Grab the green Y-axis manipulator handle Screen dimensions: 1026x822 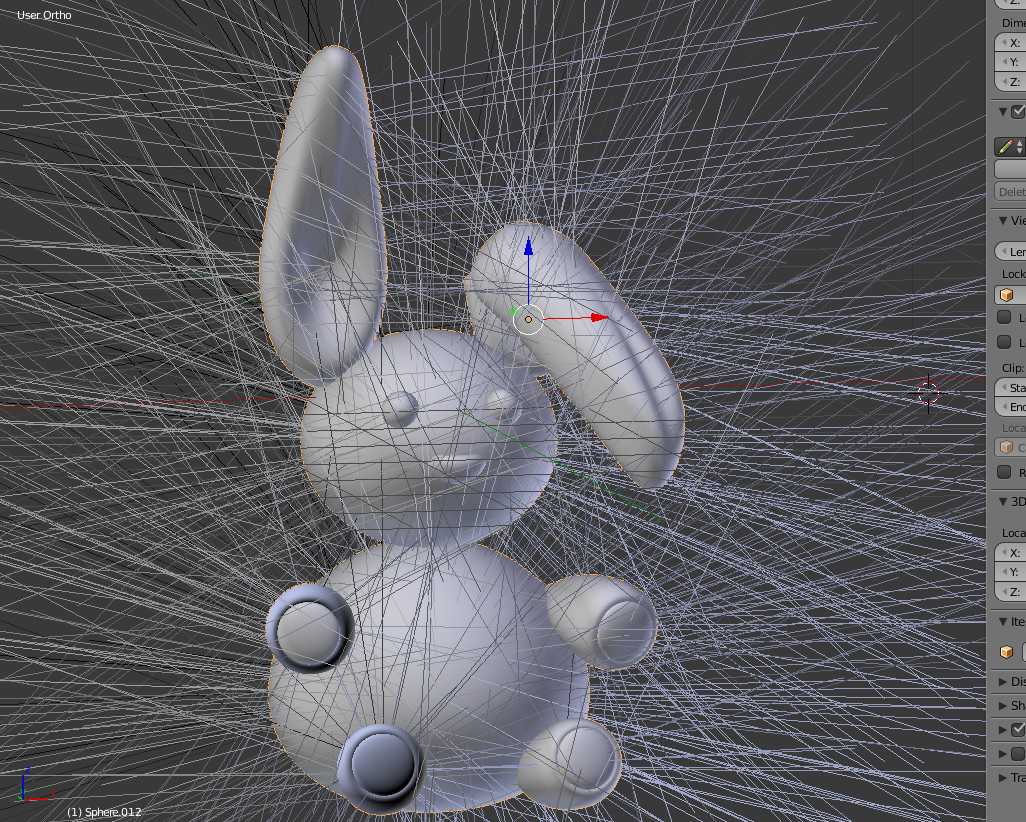[514, 312]
